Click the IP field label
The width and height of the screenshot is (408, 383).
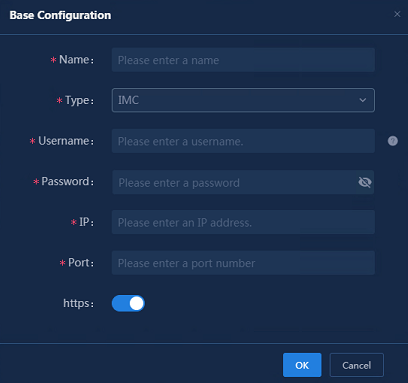pyautogui.click(x=84, y=222)
